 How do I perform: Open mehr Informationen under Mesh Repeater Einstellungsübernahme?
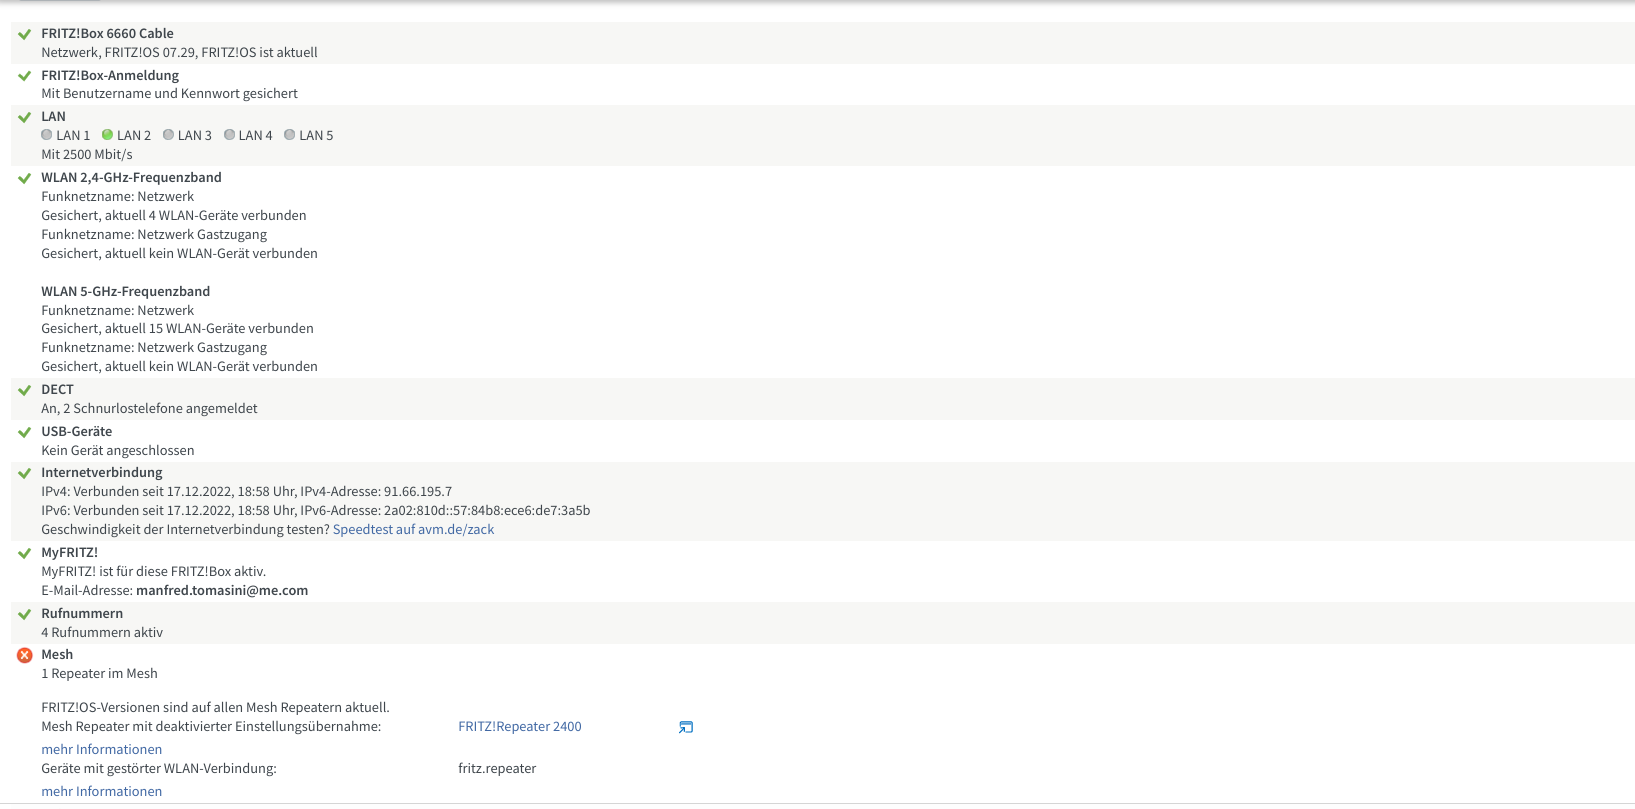point(101,749)
